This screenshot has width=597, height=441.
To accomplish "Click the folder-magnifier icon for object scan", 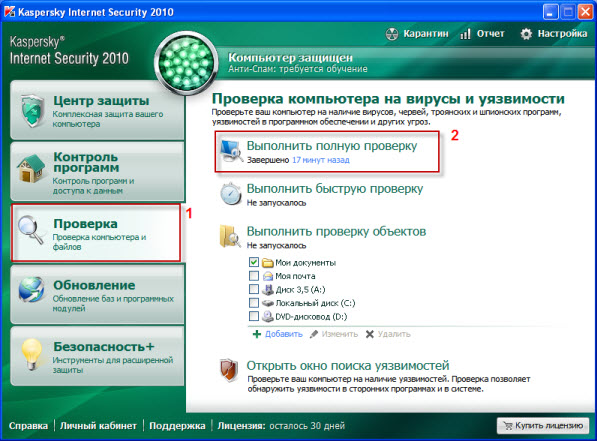I will 230,236.
